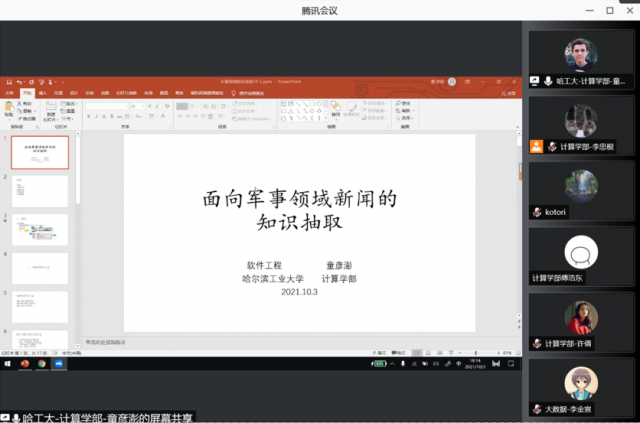Toggle italic formatting in the font group
Viewport: 640px width, 423px height.
tap(96, 115)
